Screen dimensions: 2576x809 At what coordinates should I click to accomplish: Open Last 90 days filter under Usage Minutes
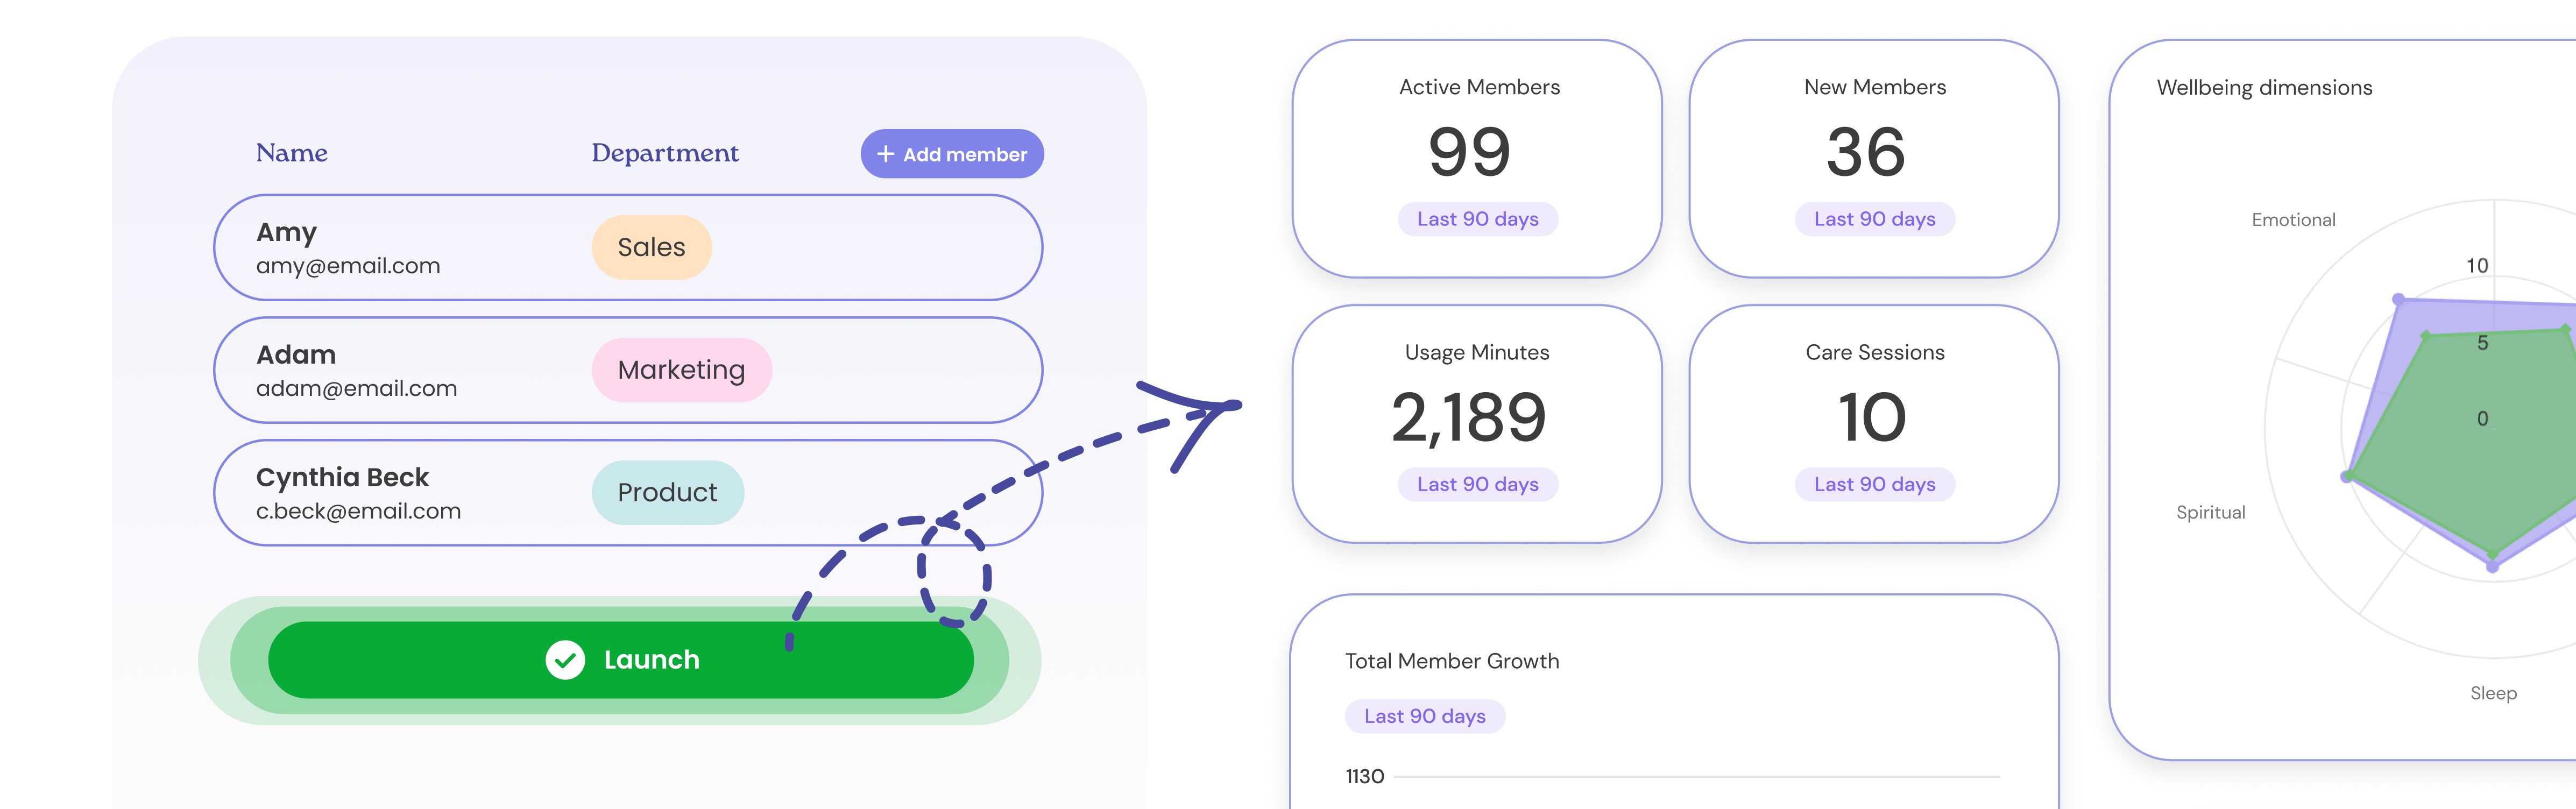tap(1477, 484)
